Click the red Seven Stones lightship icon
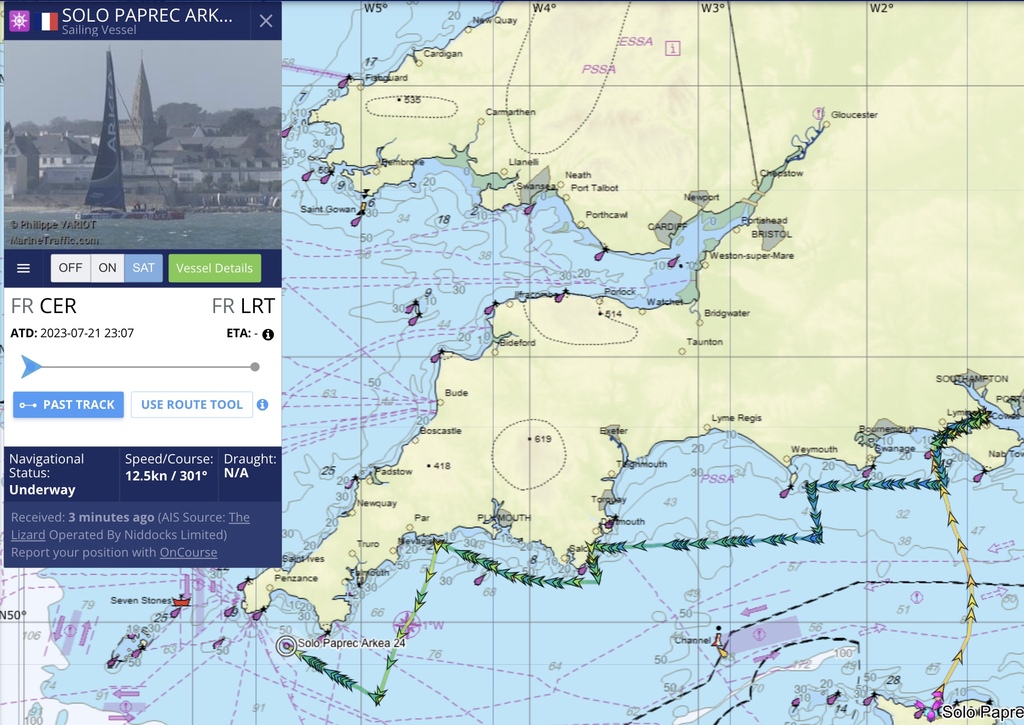The image size is (1024, 725). point(182,602)
